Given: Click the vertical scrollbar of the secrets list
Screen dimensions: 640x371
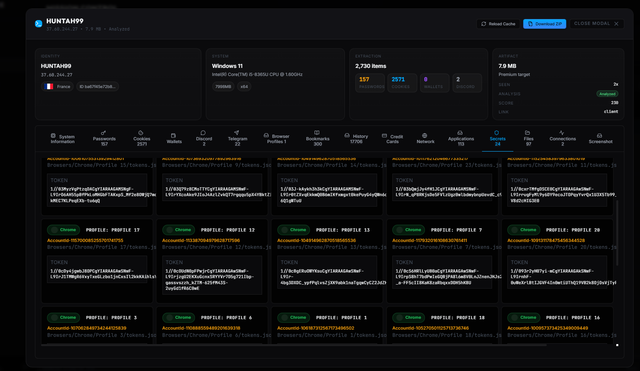Looking at the screenshot, I should point(617,233).
